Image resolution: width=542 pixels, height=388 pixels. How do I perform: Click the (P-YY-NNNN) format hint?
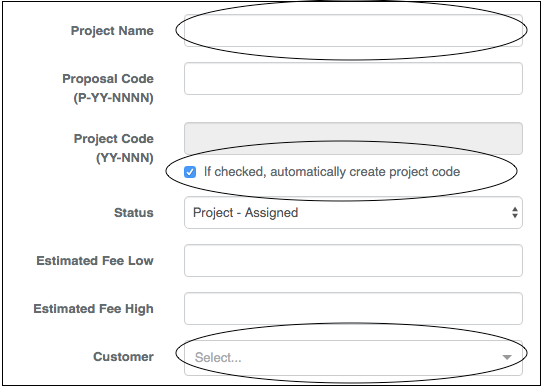click(113, 98)
